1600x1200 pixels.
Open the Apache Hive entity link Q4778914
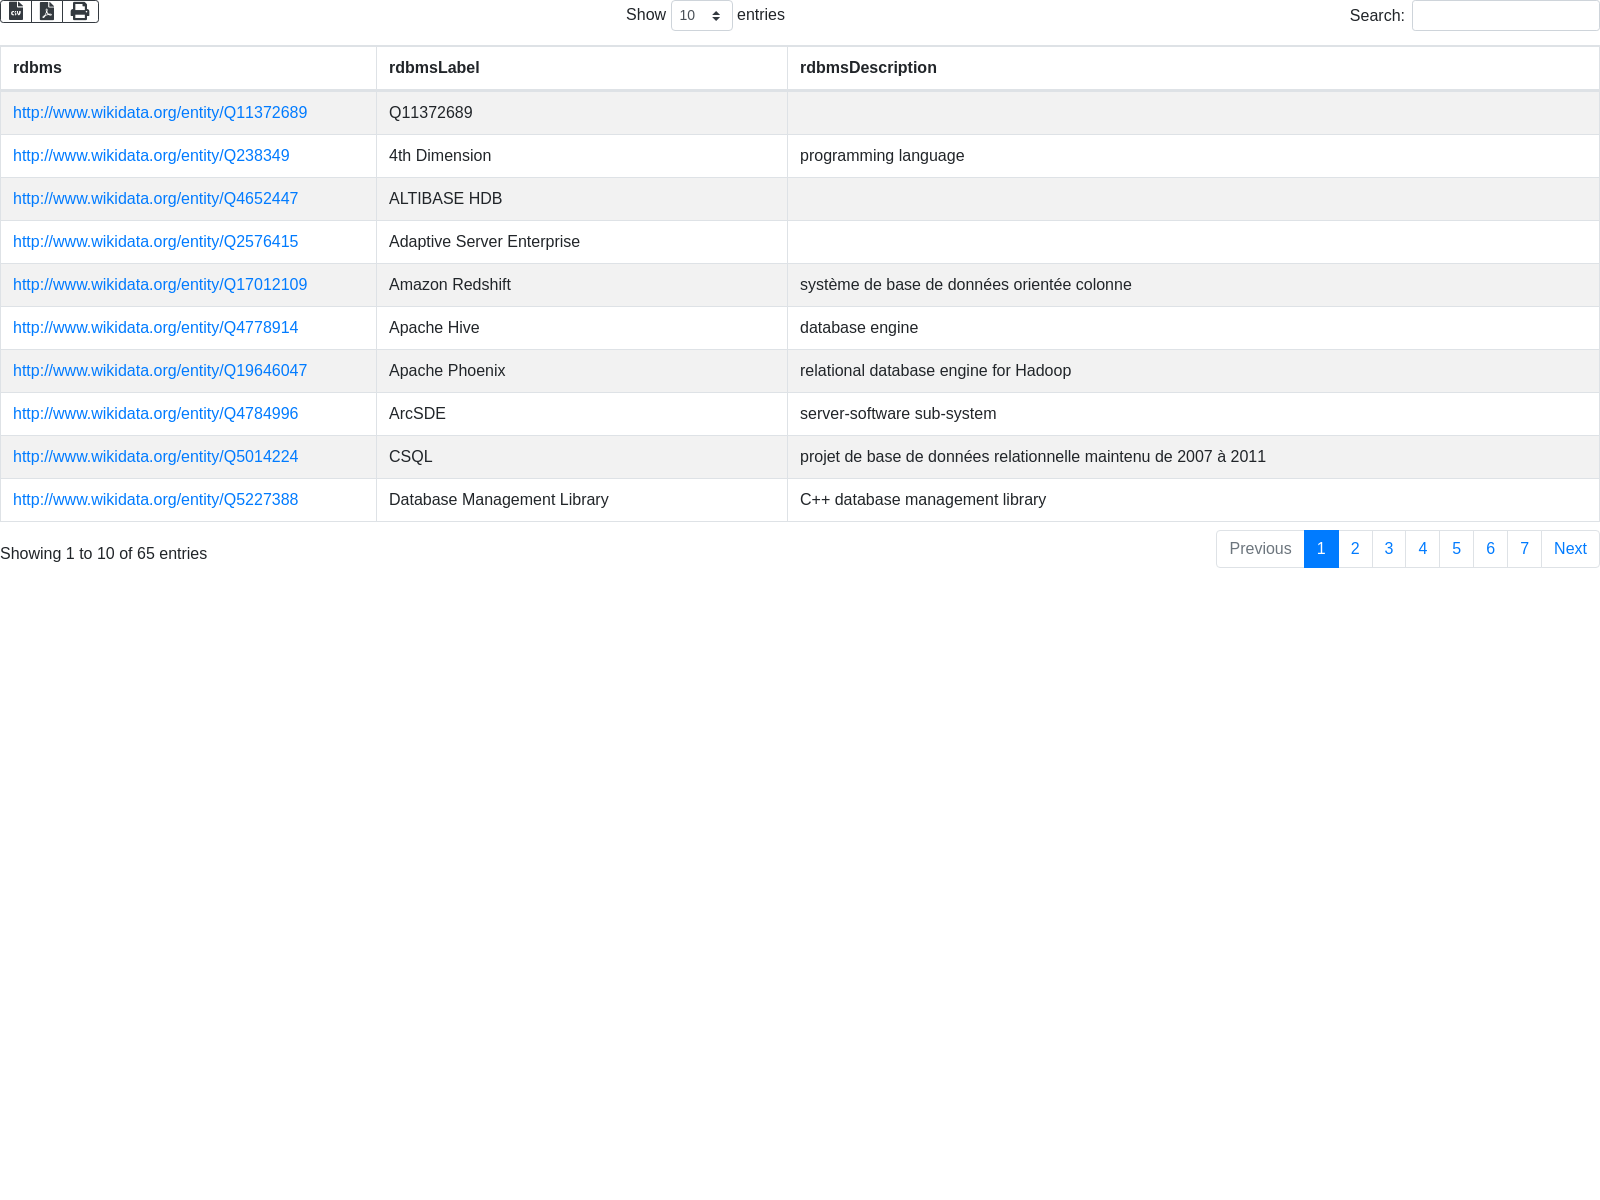155,328
